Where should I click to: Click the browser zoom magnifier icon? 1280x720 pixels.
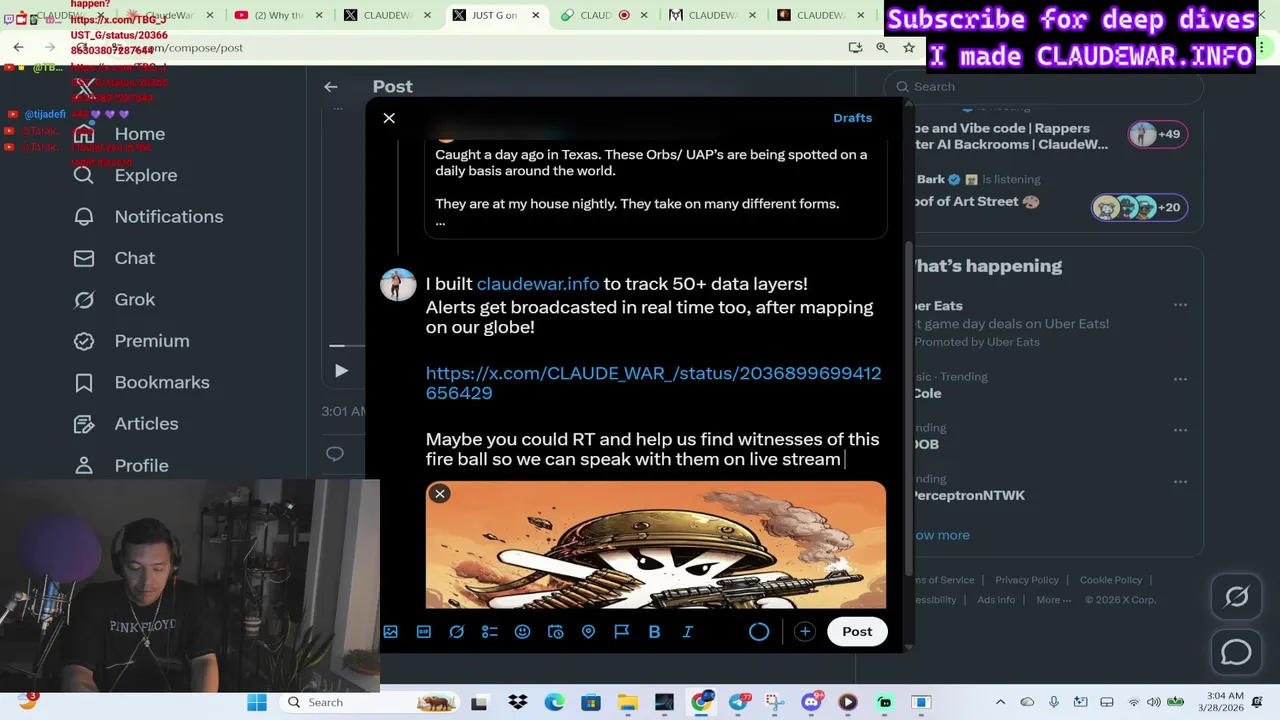click(882, 48)
